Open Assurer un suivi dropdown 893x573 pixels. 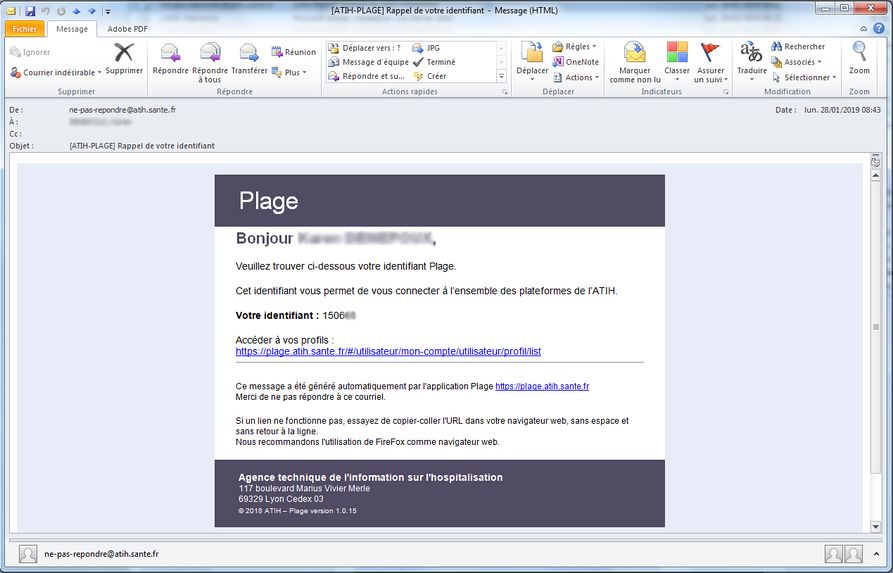pos(711,63)
